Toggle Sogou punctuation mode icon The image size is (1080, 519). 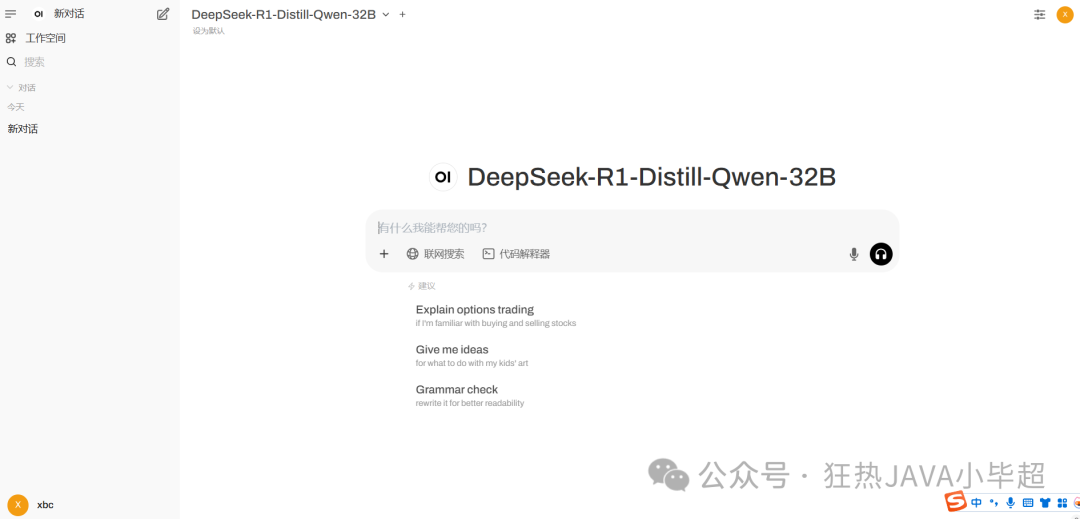pos(993,502)
